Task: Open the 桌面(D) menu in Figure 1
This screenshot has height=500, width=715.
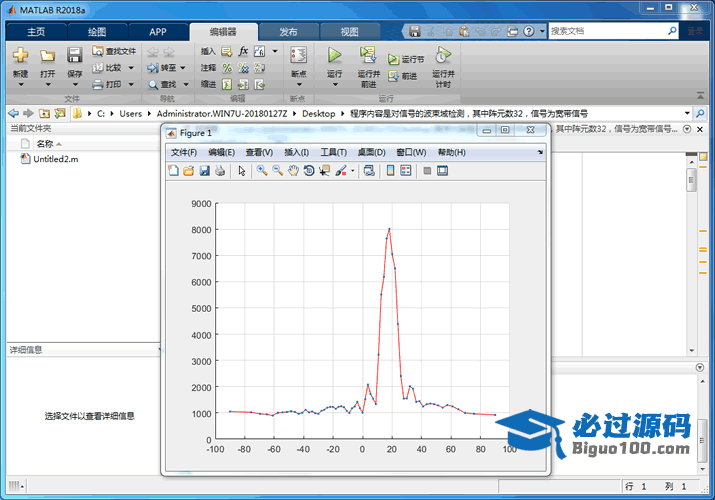Action: click(371, 152)
